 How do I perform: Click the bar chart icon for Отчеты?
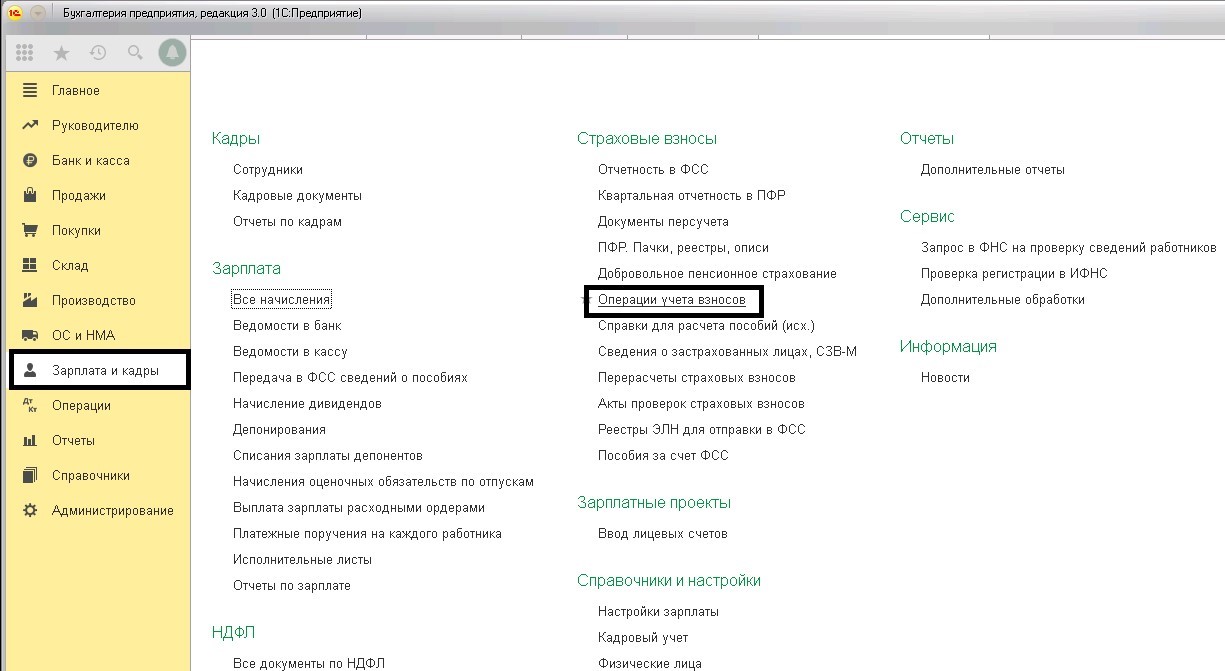tap(30, 441)
